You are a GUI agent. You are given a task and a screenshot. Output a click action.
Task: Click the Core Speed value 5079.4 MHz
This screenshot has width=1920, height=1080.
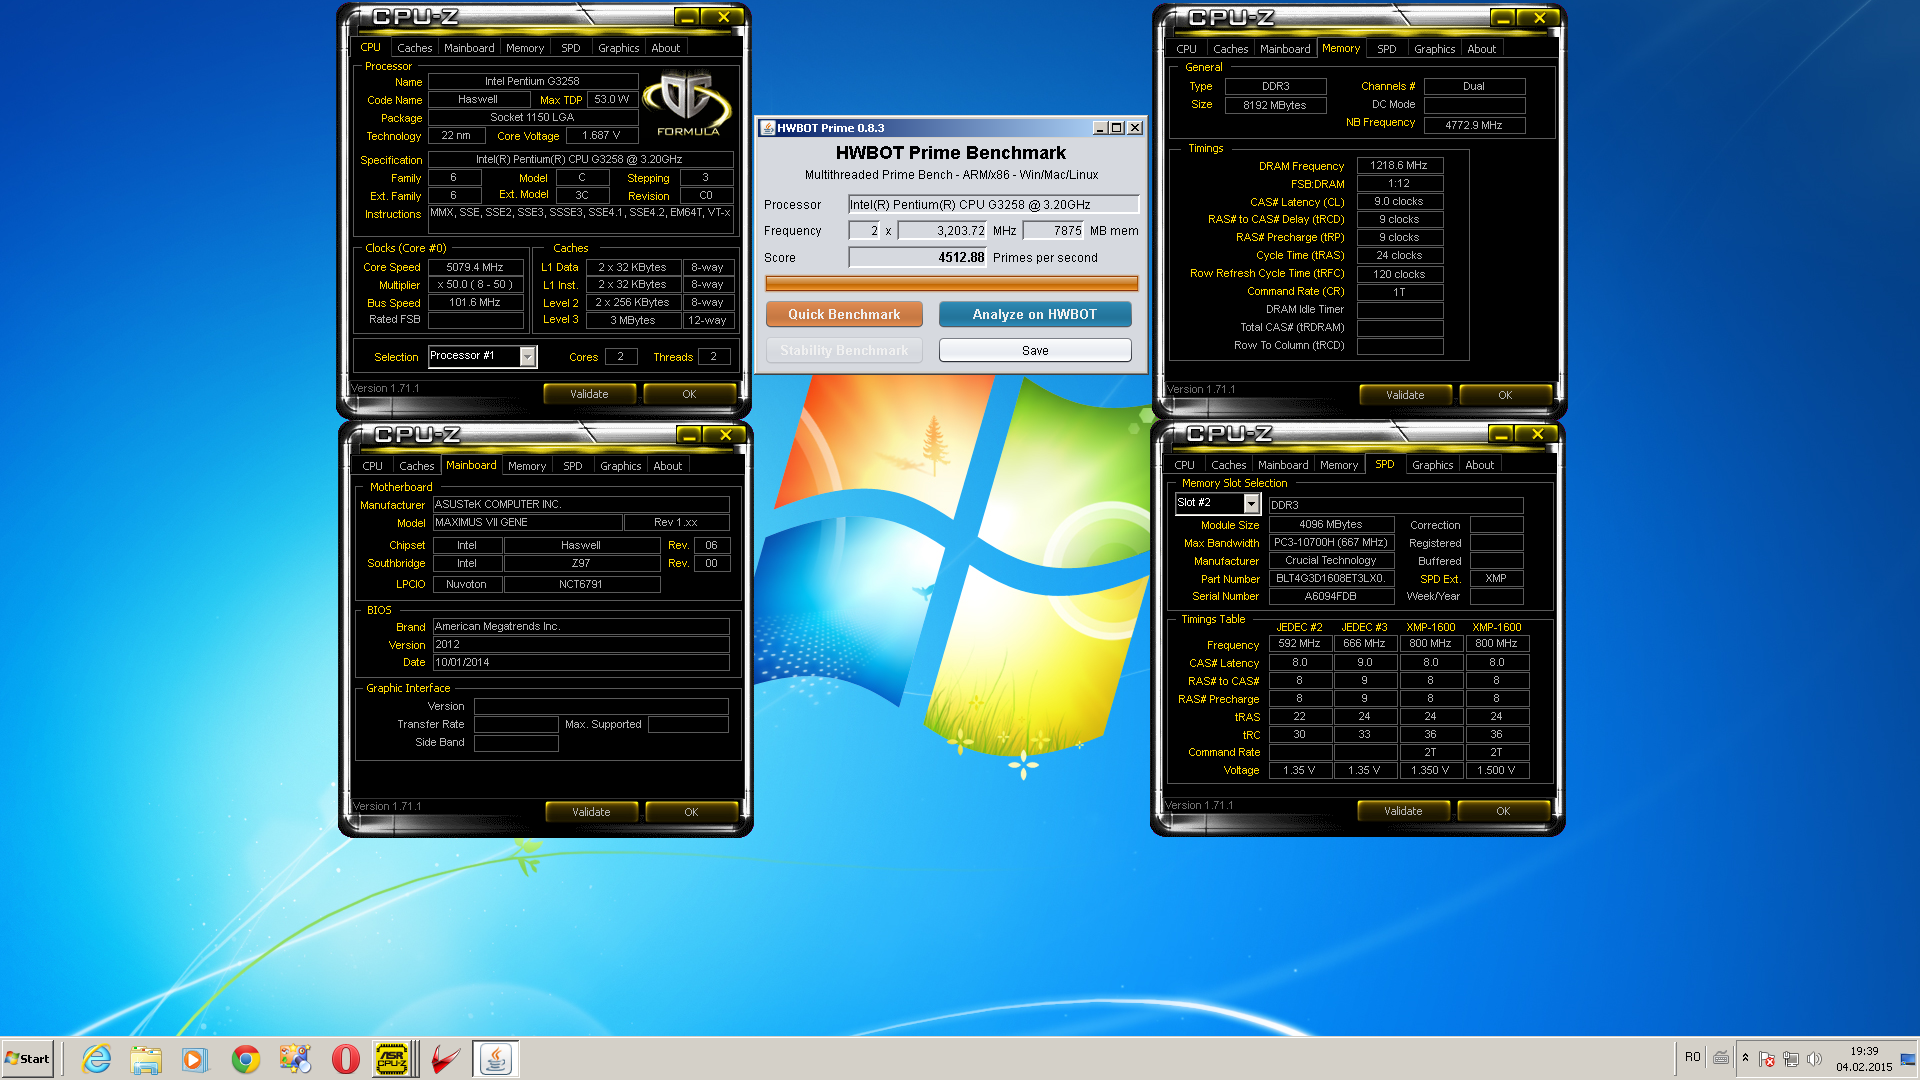476,267
